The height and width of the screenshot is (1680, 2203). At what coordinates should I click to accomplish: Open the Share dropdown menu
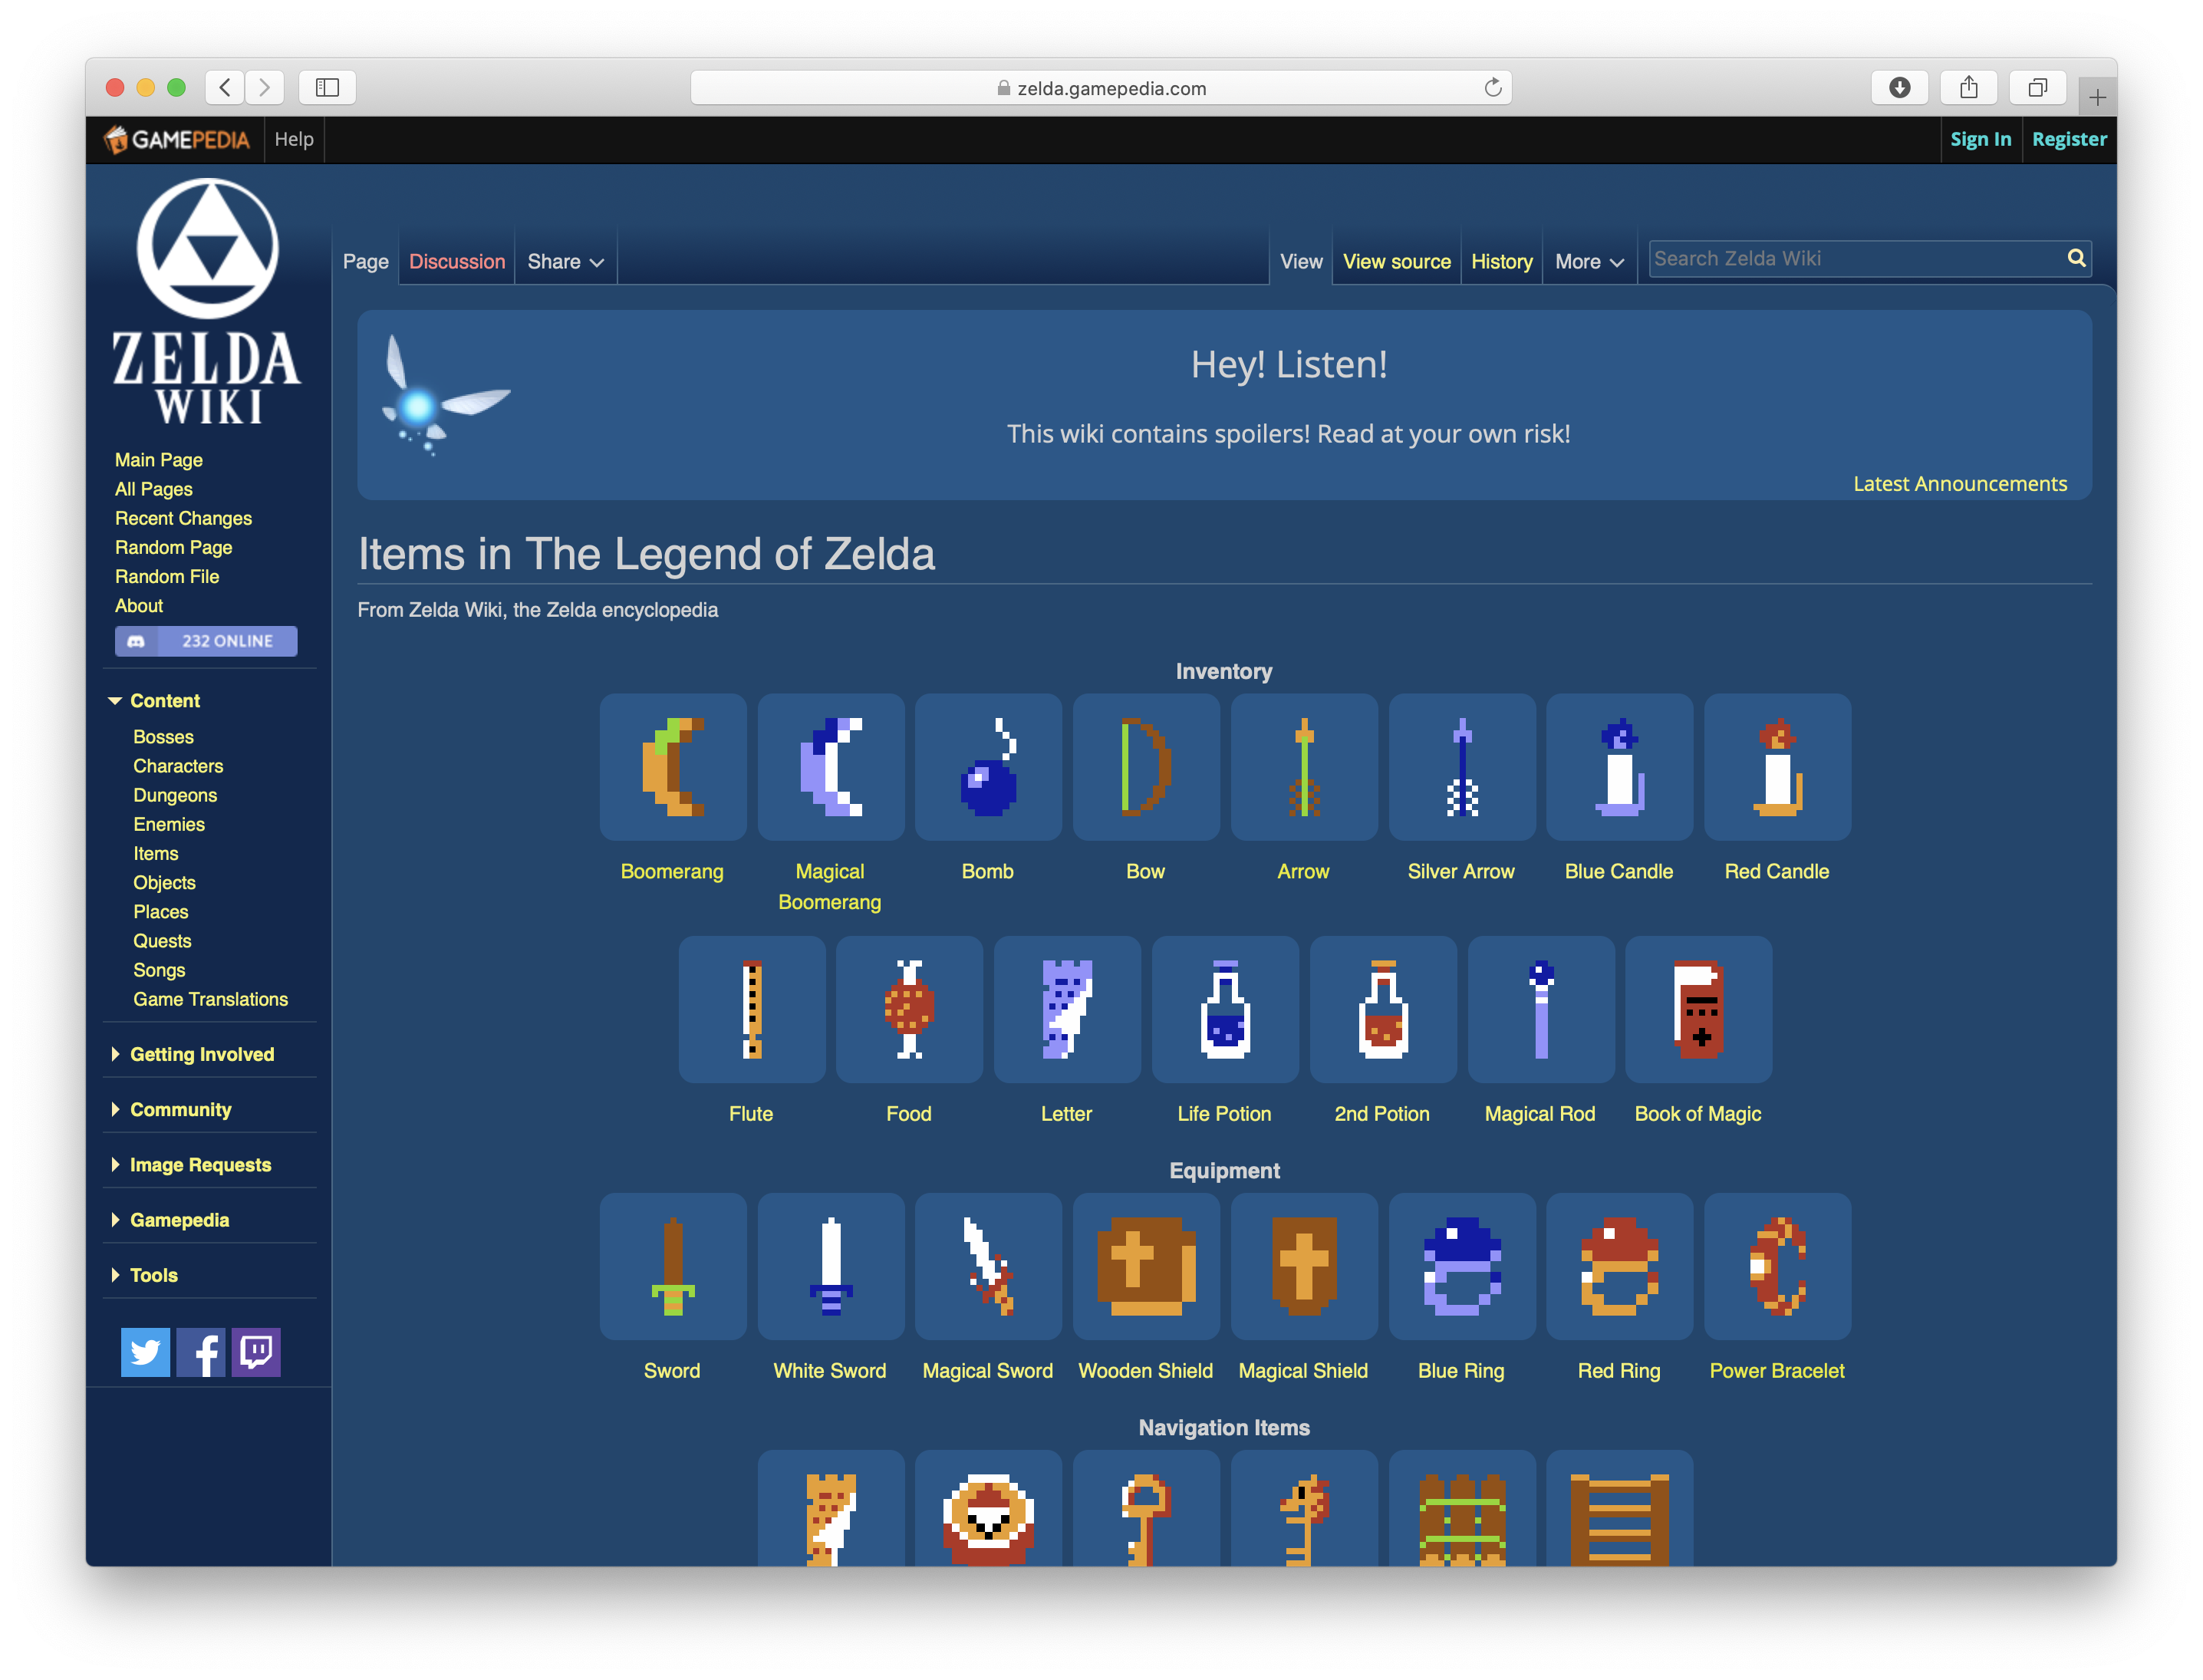coord(565,261)
